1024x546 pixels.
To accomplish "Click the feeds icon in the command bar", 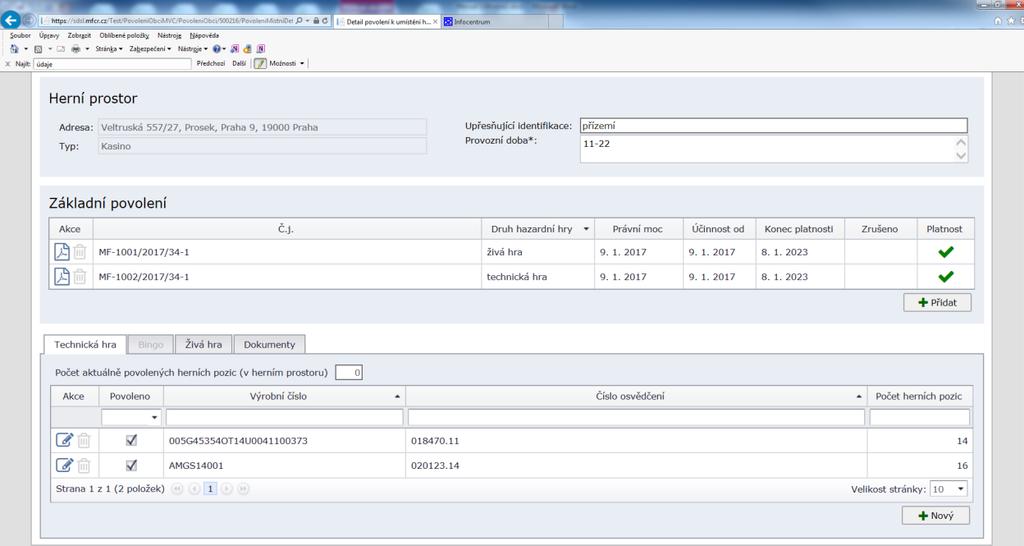I will (x=38, y=49).
